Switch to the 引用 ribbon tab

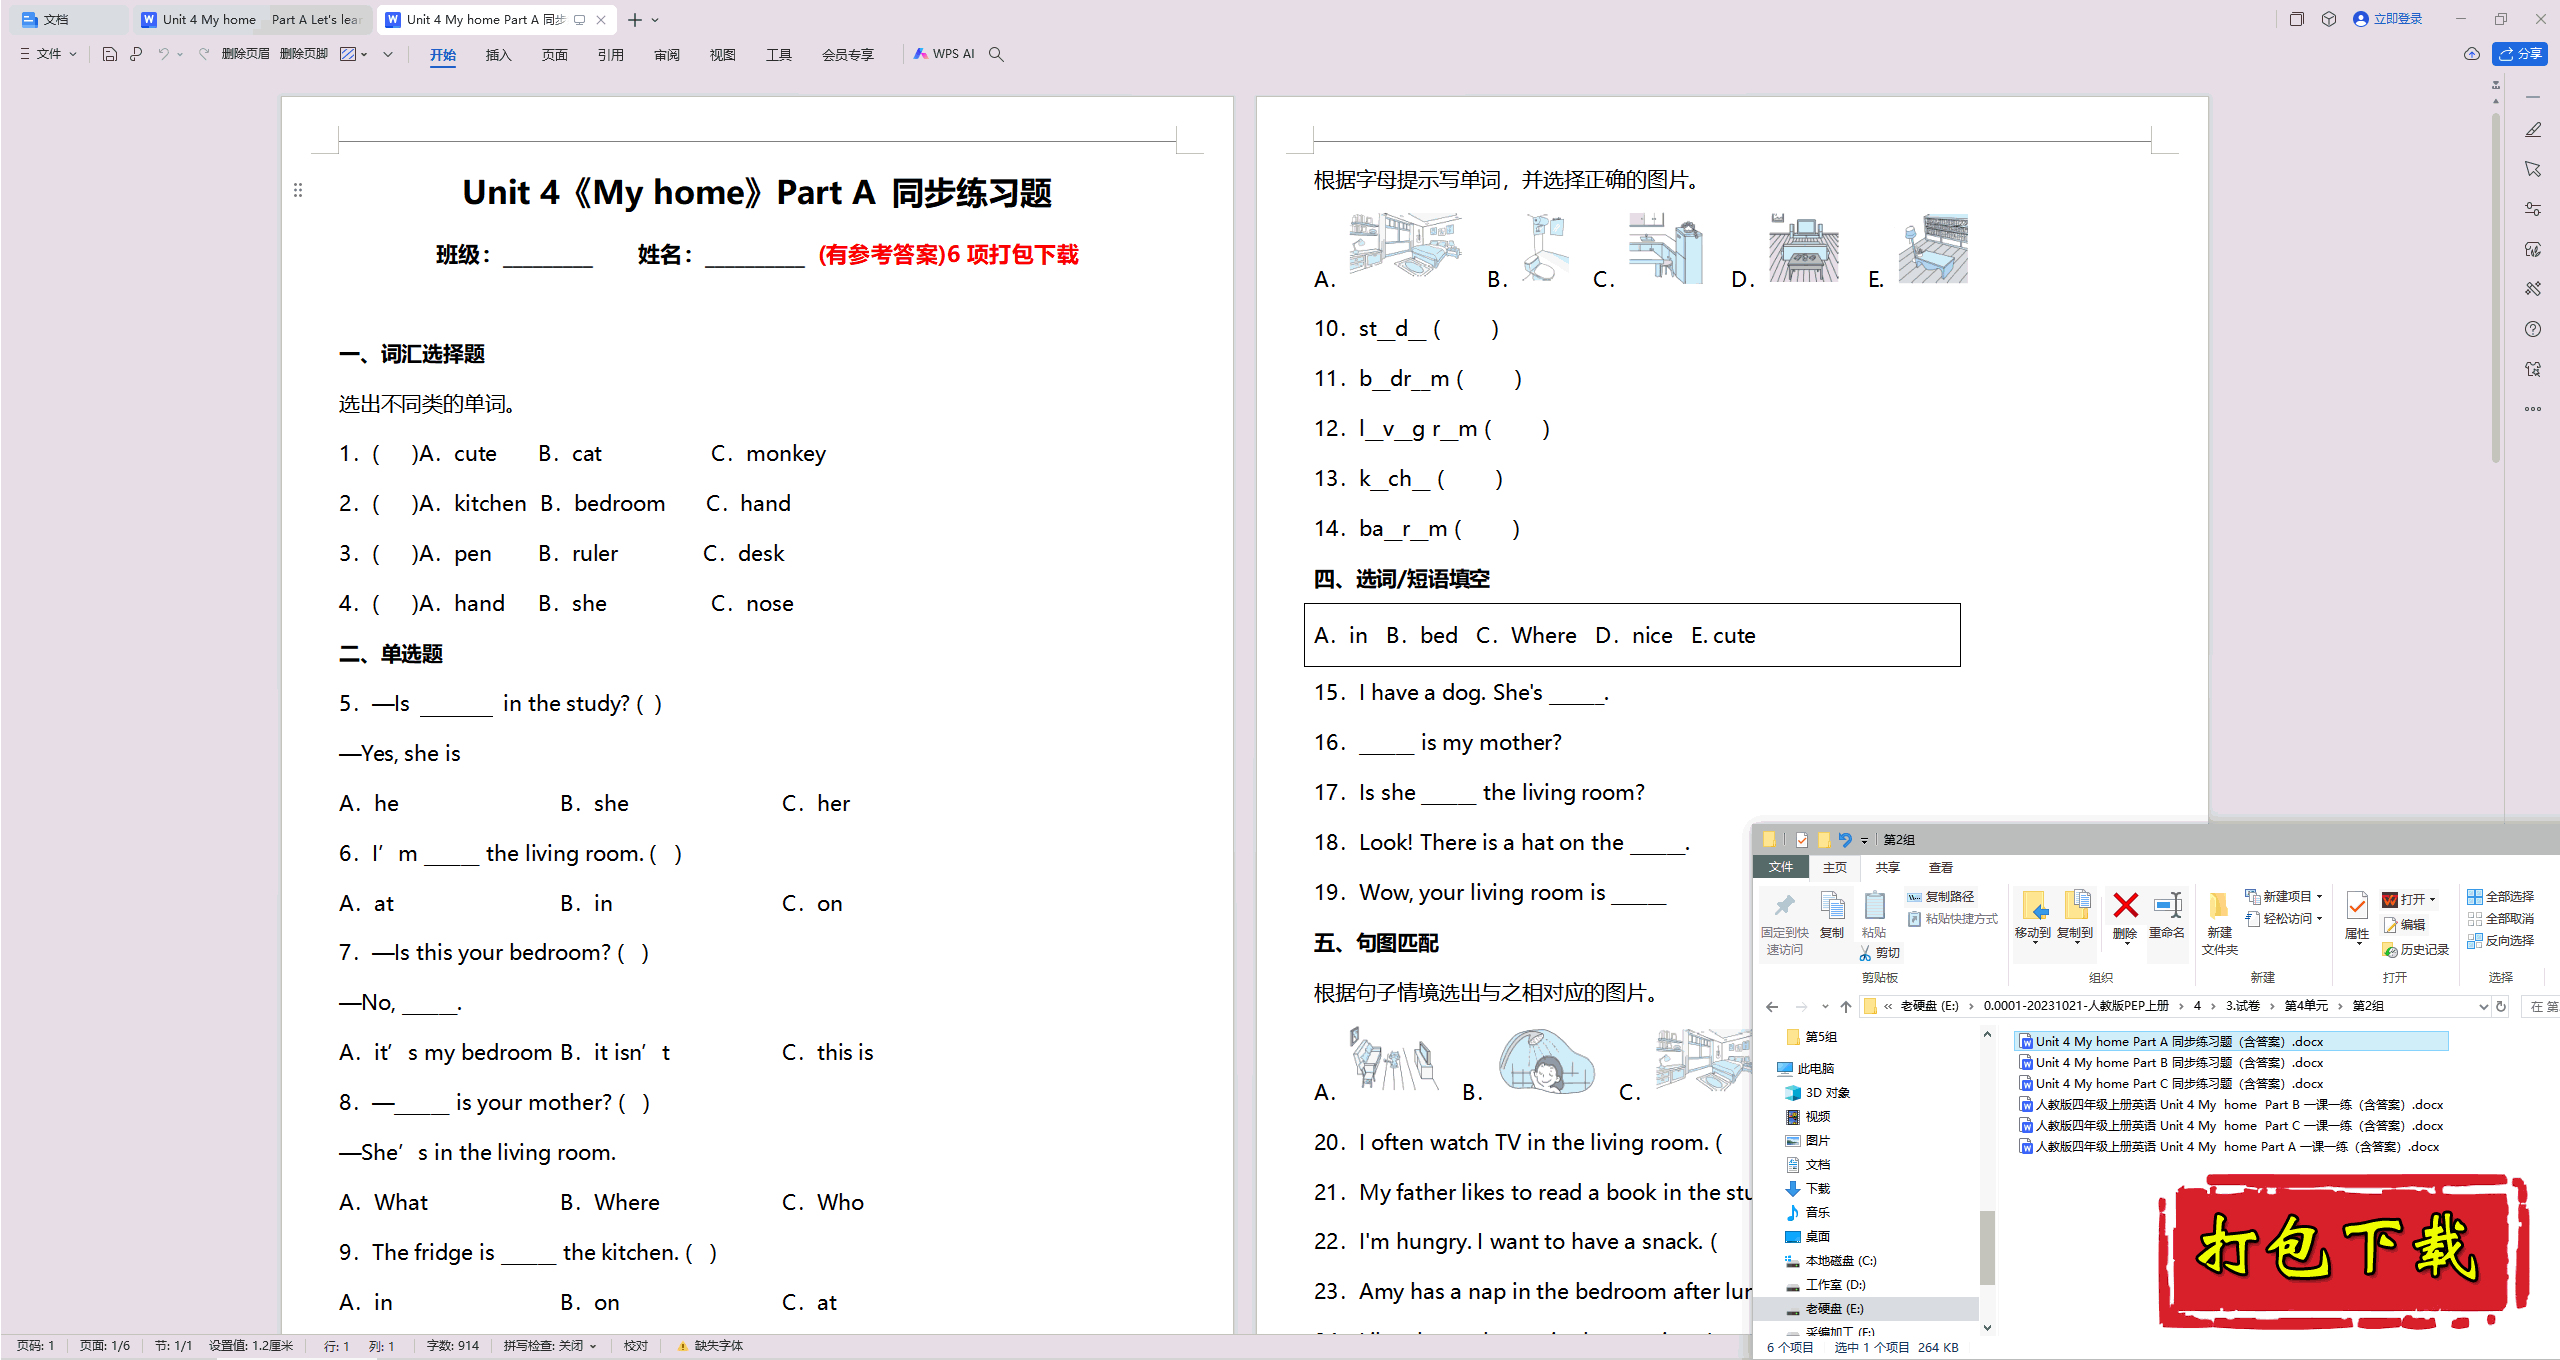tap(610, 55)
